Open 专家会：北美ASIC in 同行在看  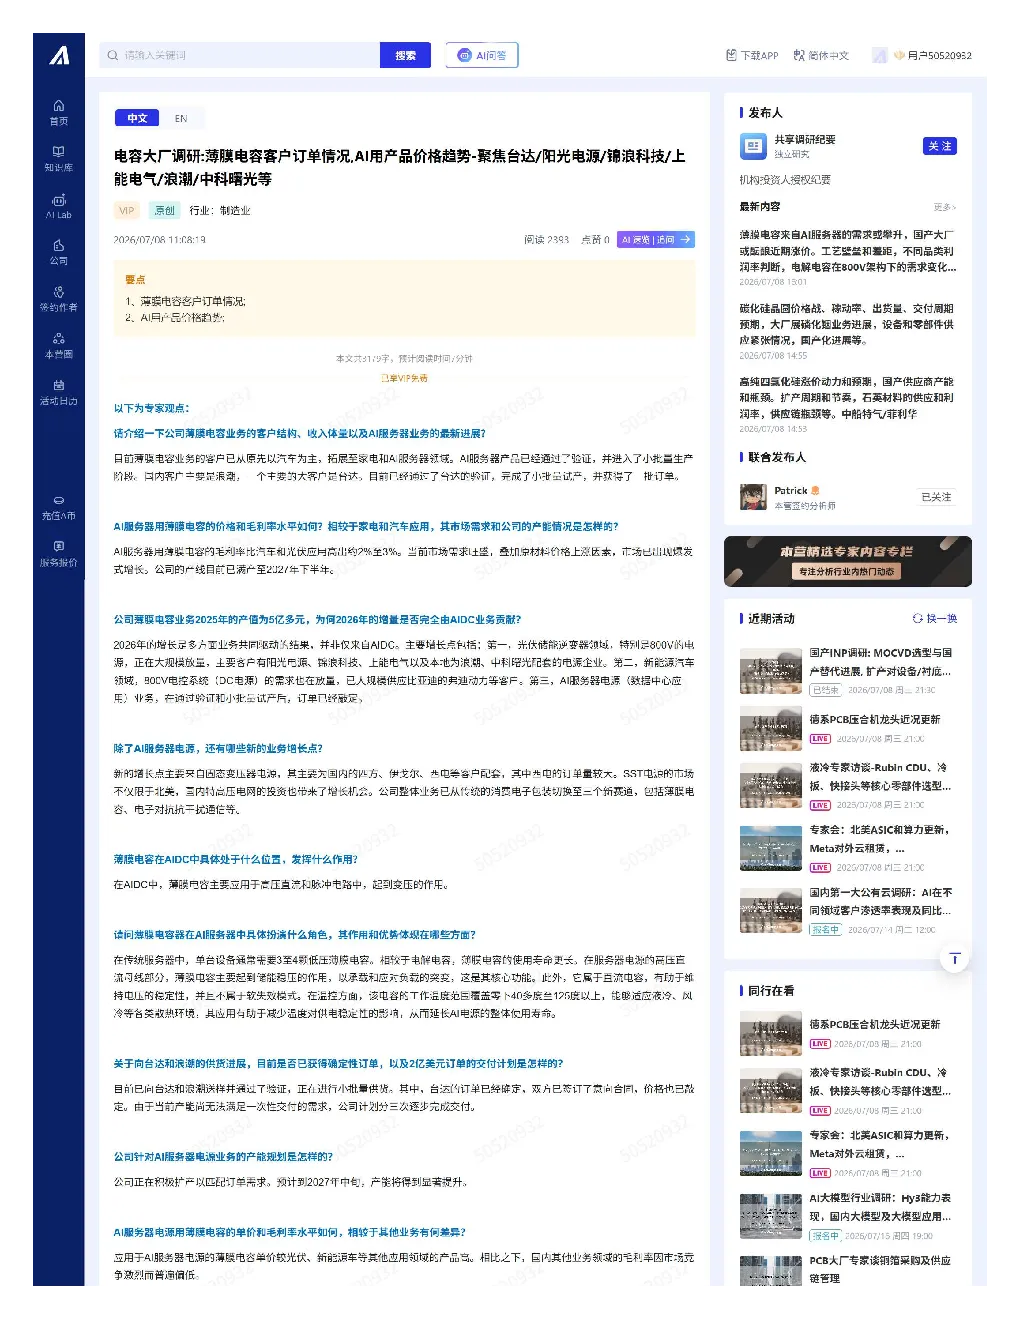coord(879,1144)
